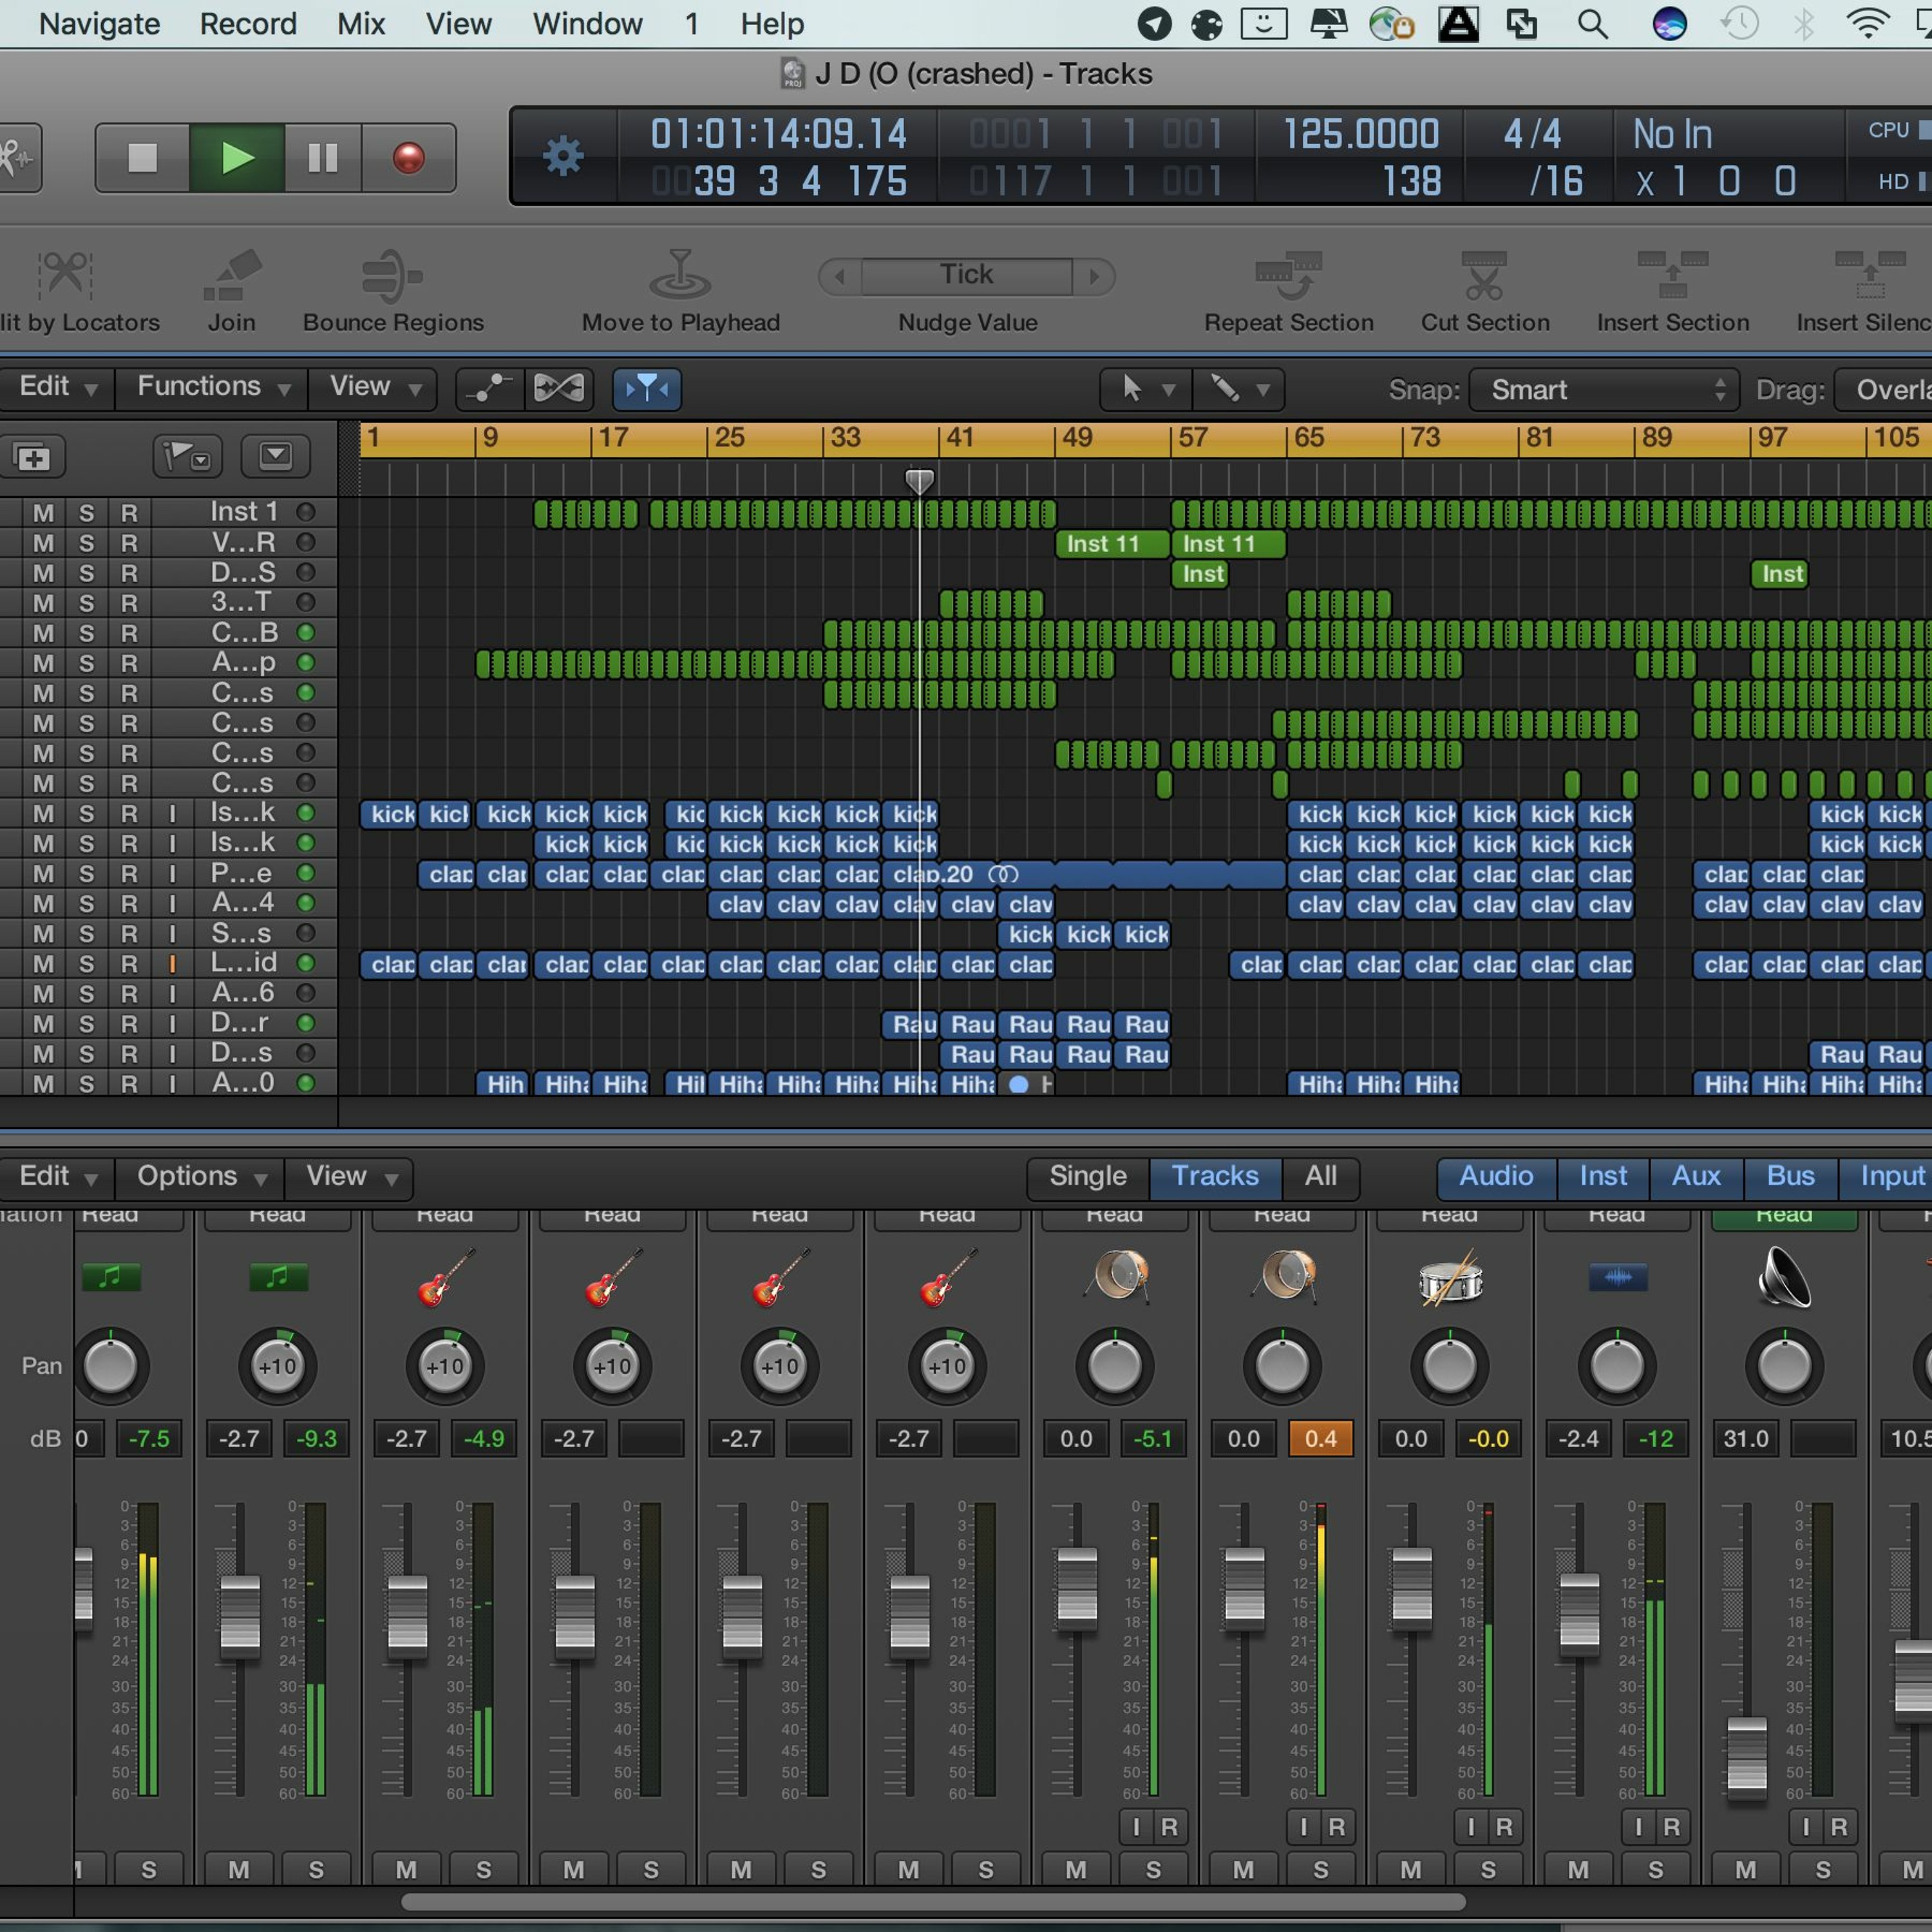Click the Repeat Section toolbar icon
This screenshot has width=1932, height=1932.
point(1288,276)
